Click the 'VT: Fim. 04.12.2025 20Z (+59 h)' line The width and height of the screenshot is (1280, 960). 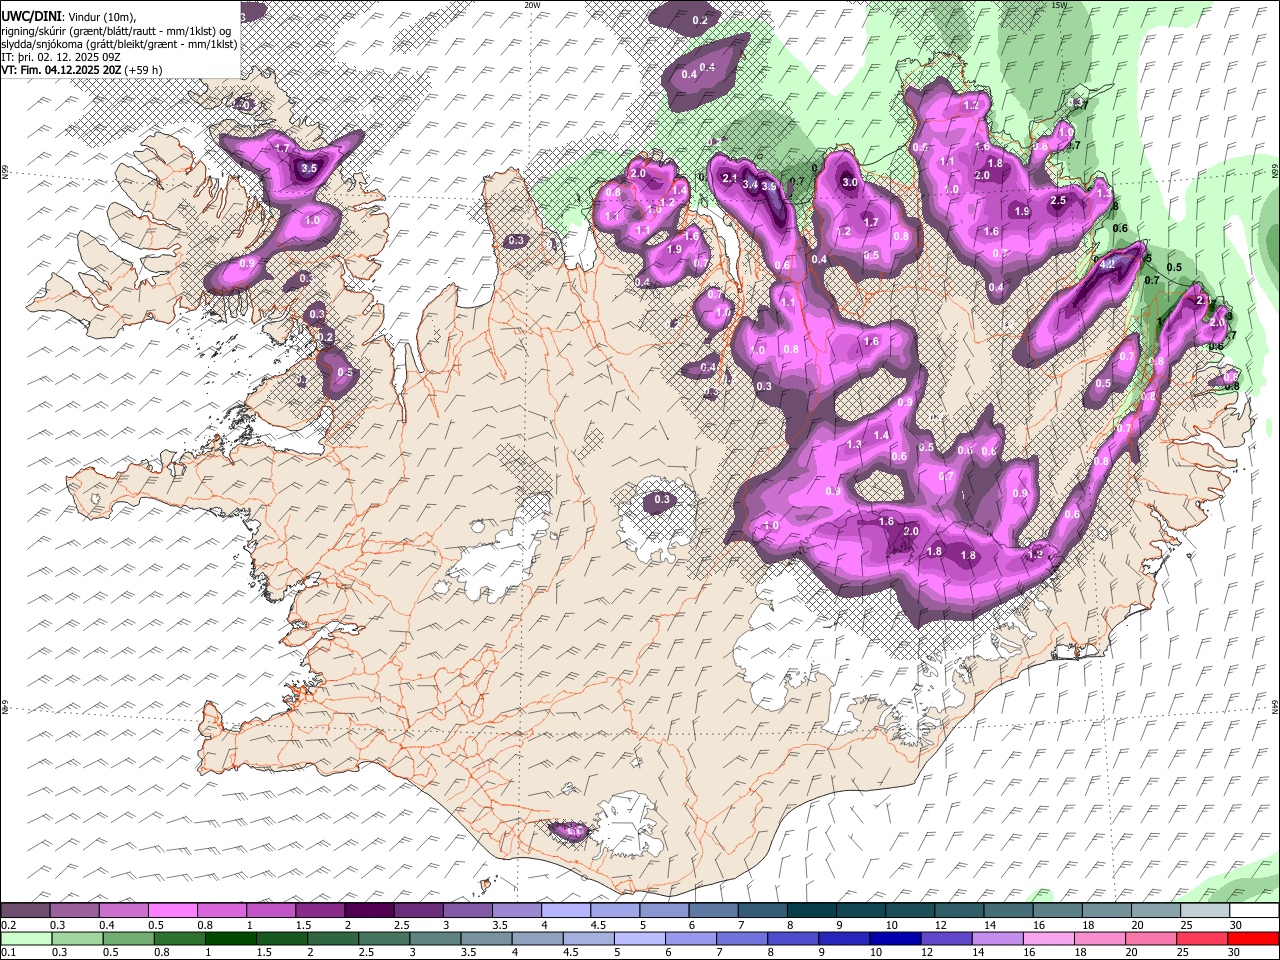[x=82, y=71]
